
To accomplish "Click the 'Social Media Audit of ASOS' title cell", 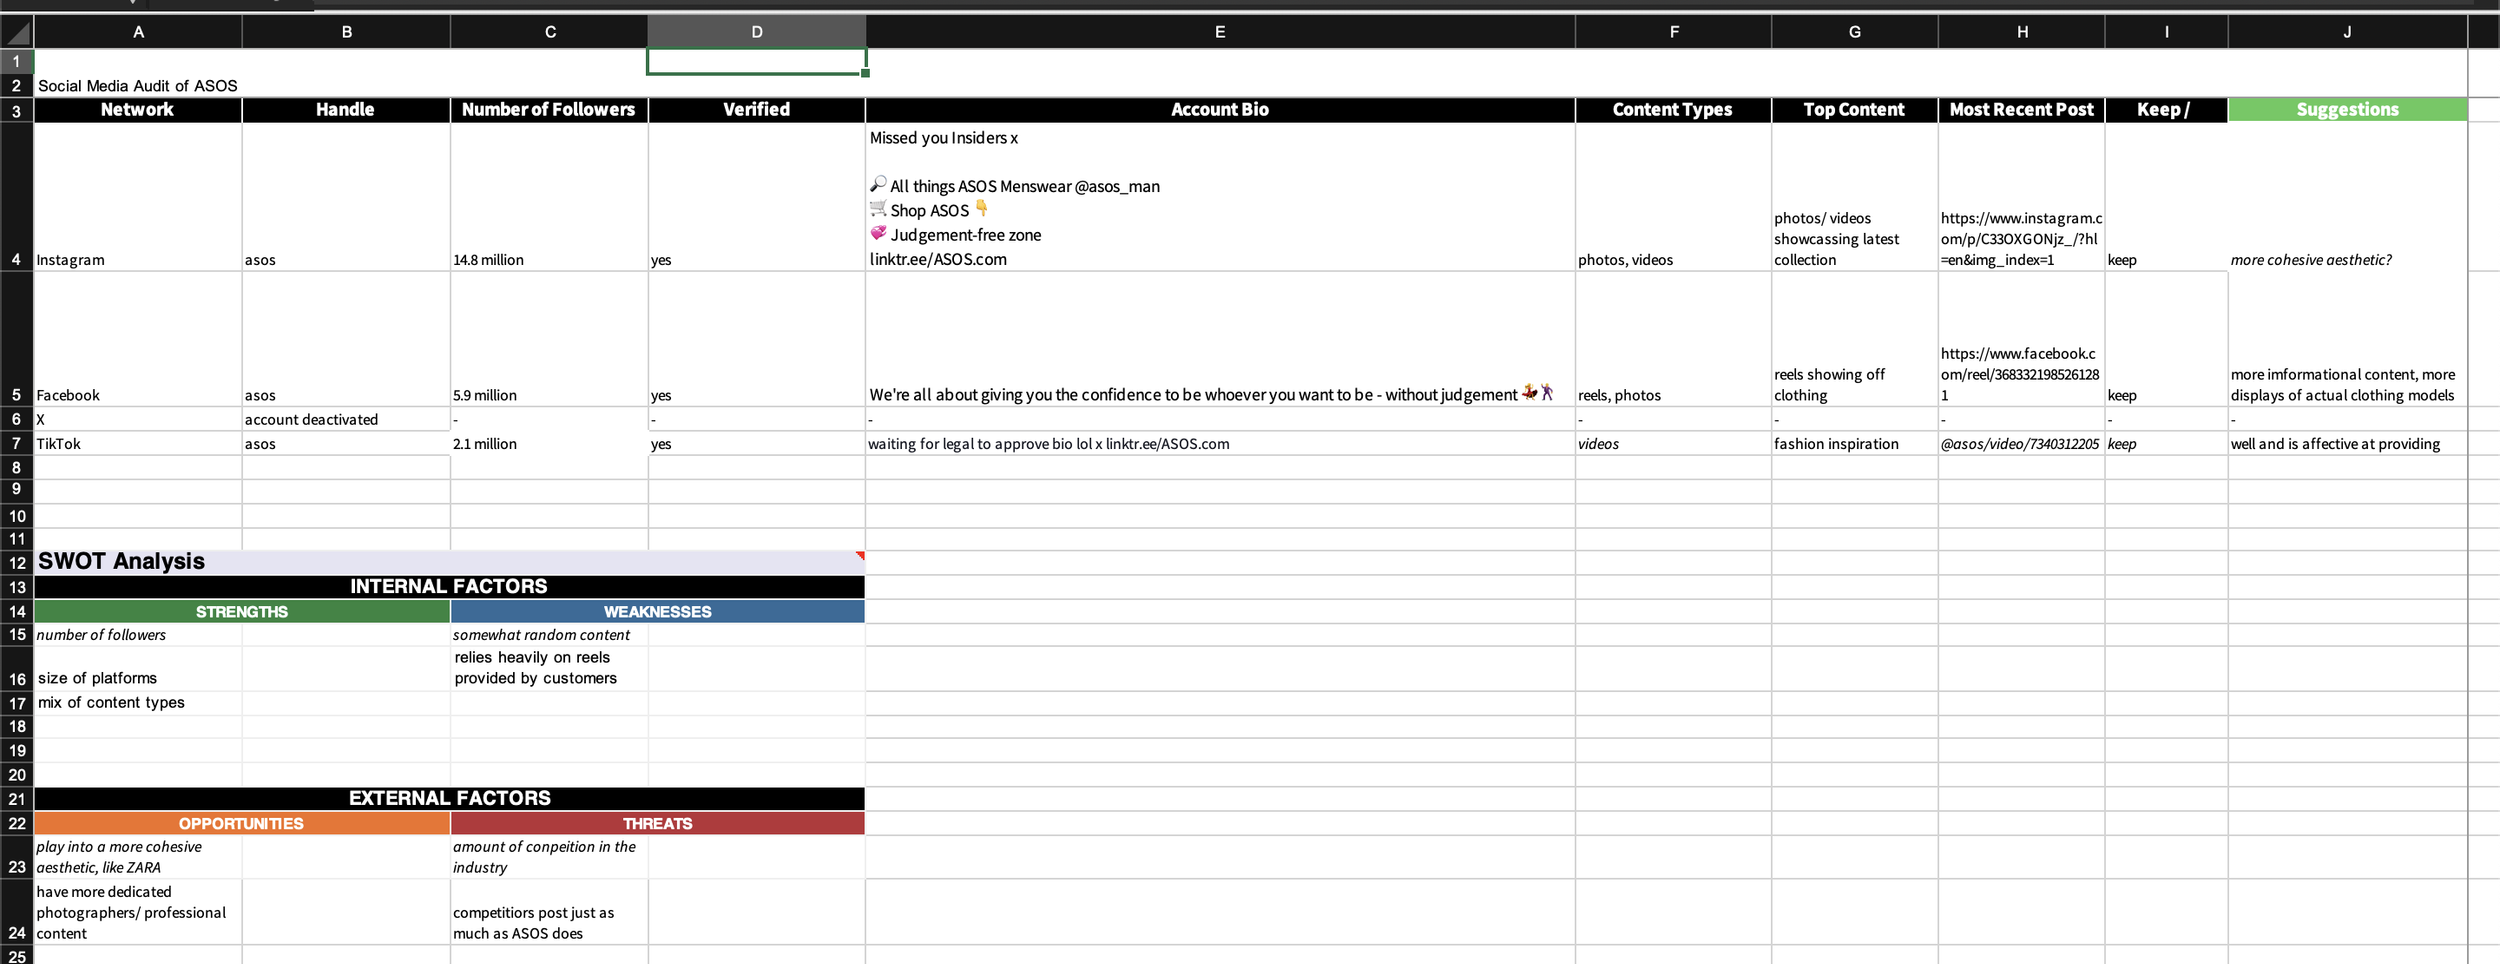I will [138, 86].
